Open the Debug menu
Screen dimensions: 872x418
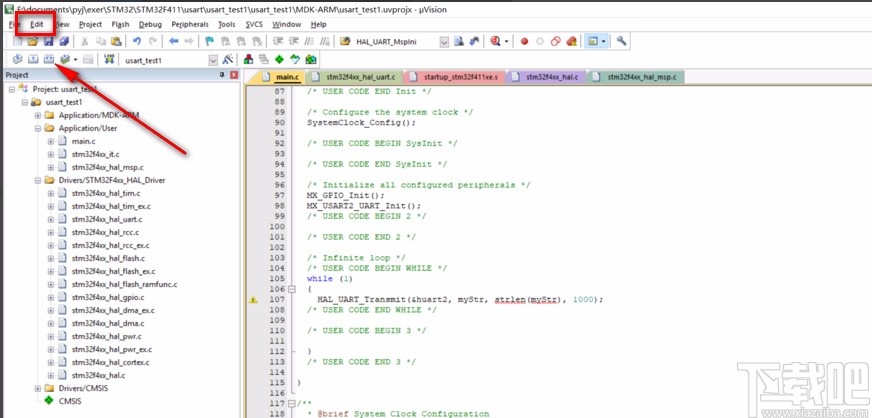pos(150,24)
